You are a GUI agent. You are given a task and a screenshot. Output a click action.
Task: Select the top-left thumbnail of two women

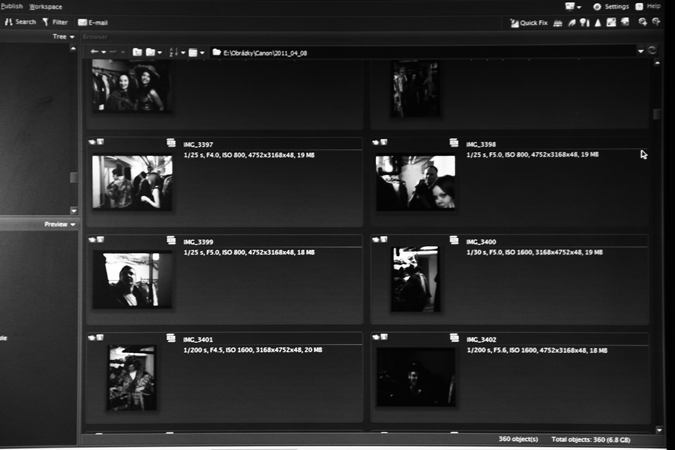[131, 86]
